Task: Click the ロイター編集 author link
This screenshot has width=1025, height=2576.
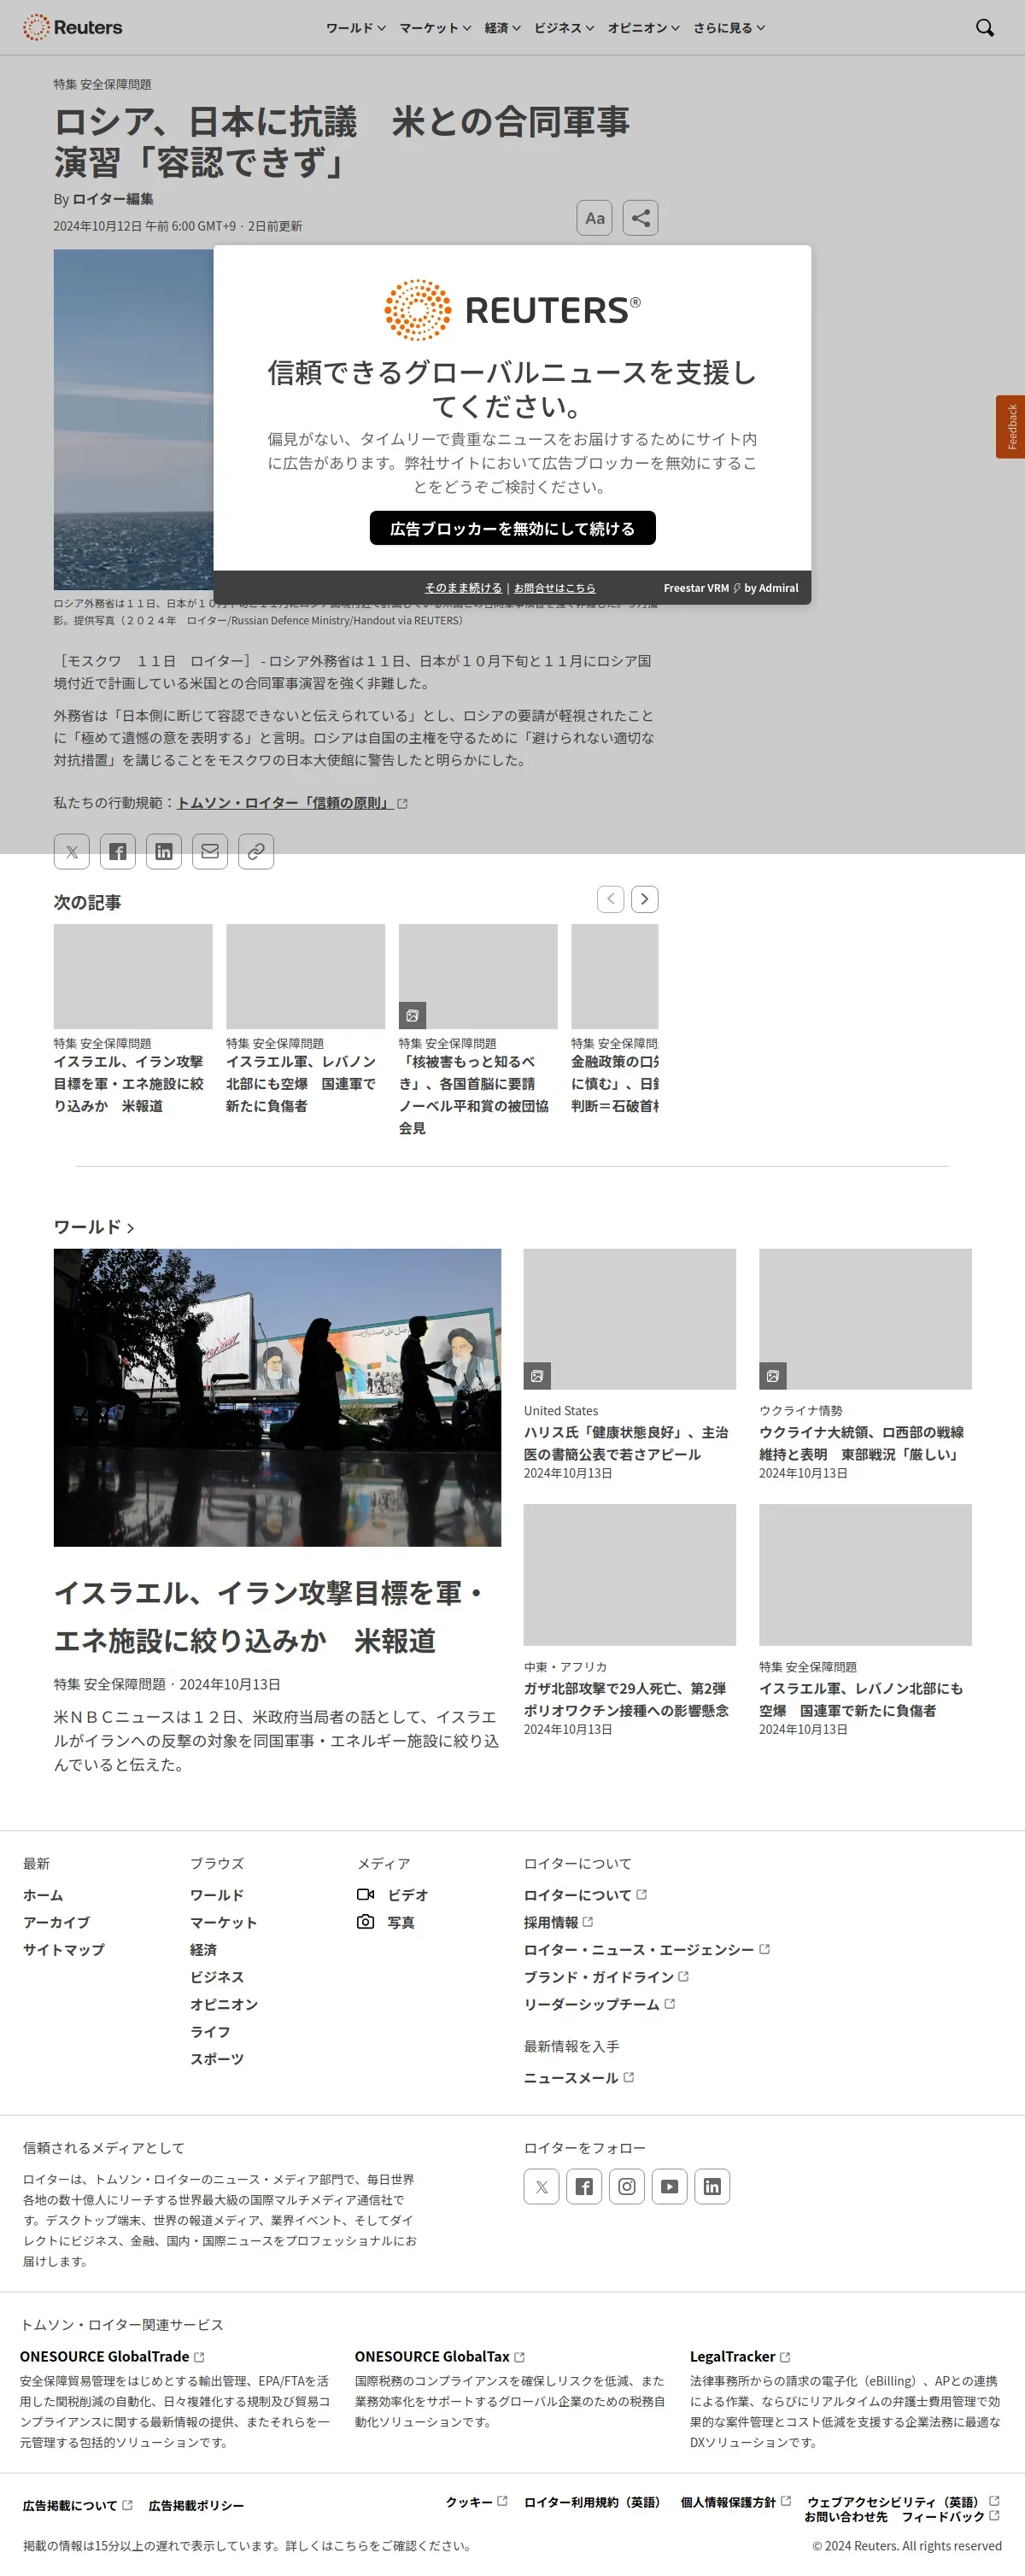Action: click(x=113, y=199)
